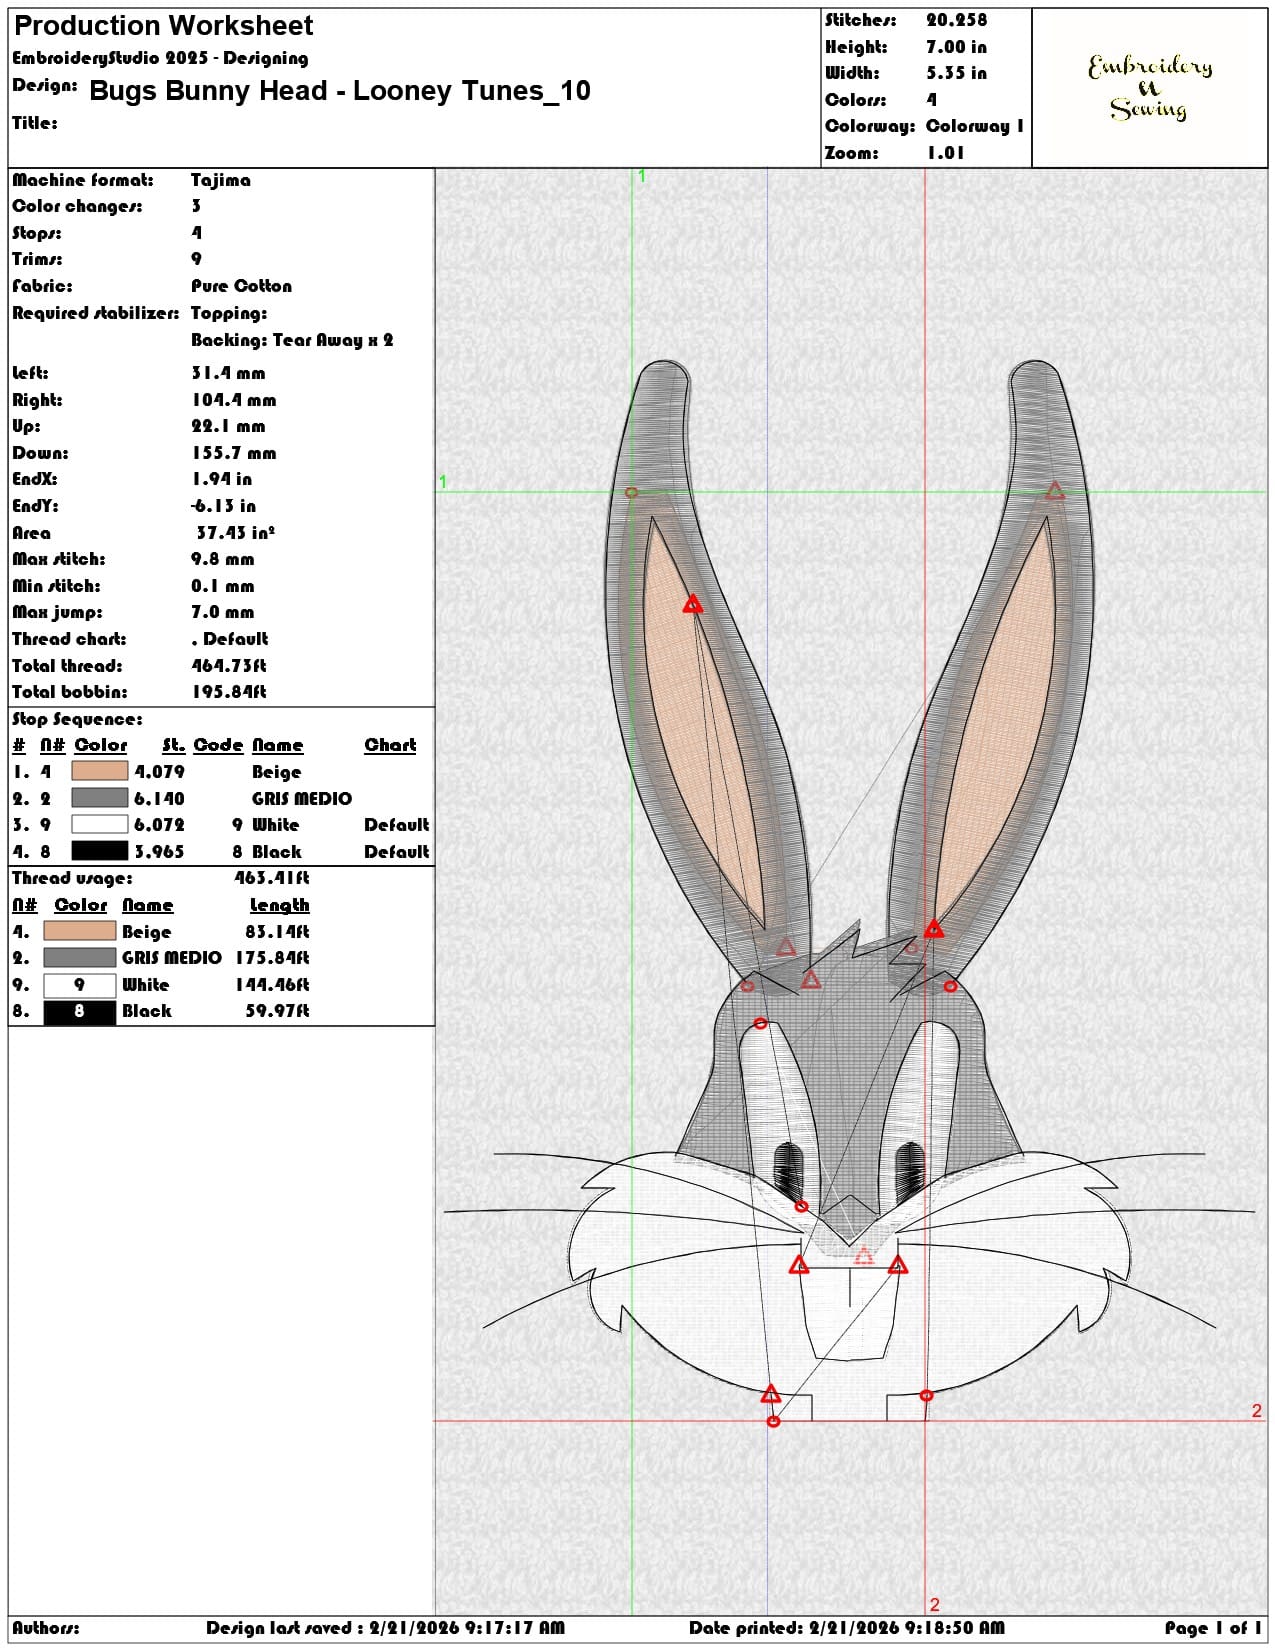Select the white swatch numbered 9 in Thread usage
The width and height of the screenshot is (1275, 1650).
pyautogui.click(x=80, y=985)
